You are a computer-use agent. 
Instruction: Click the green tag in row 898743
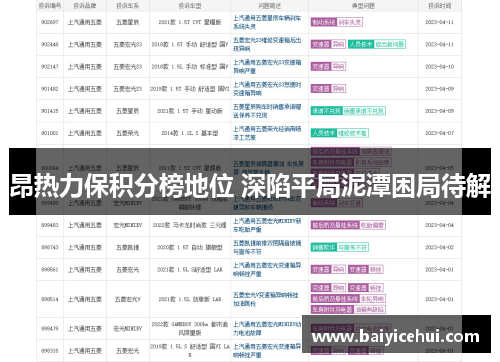coord(323,247)
